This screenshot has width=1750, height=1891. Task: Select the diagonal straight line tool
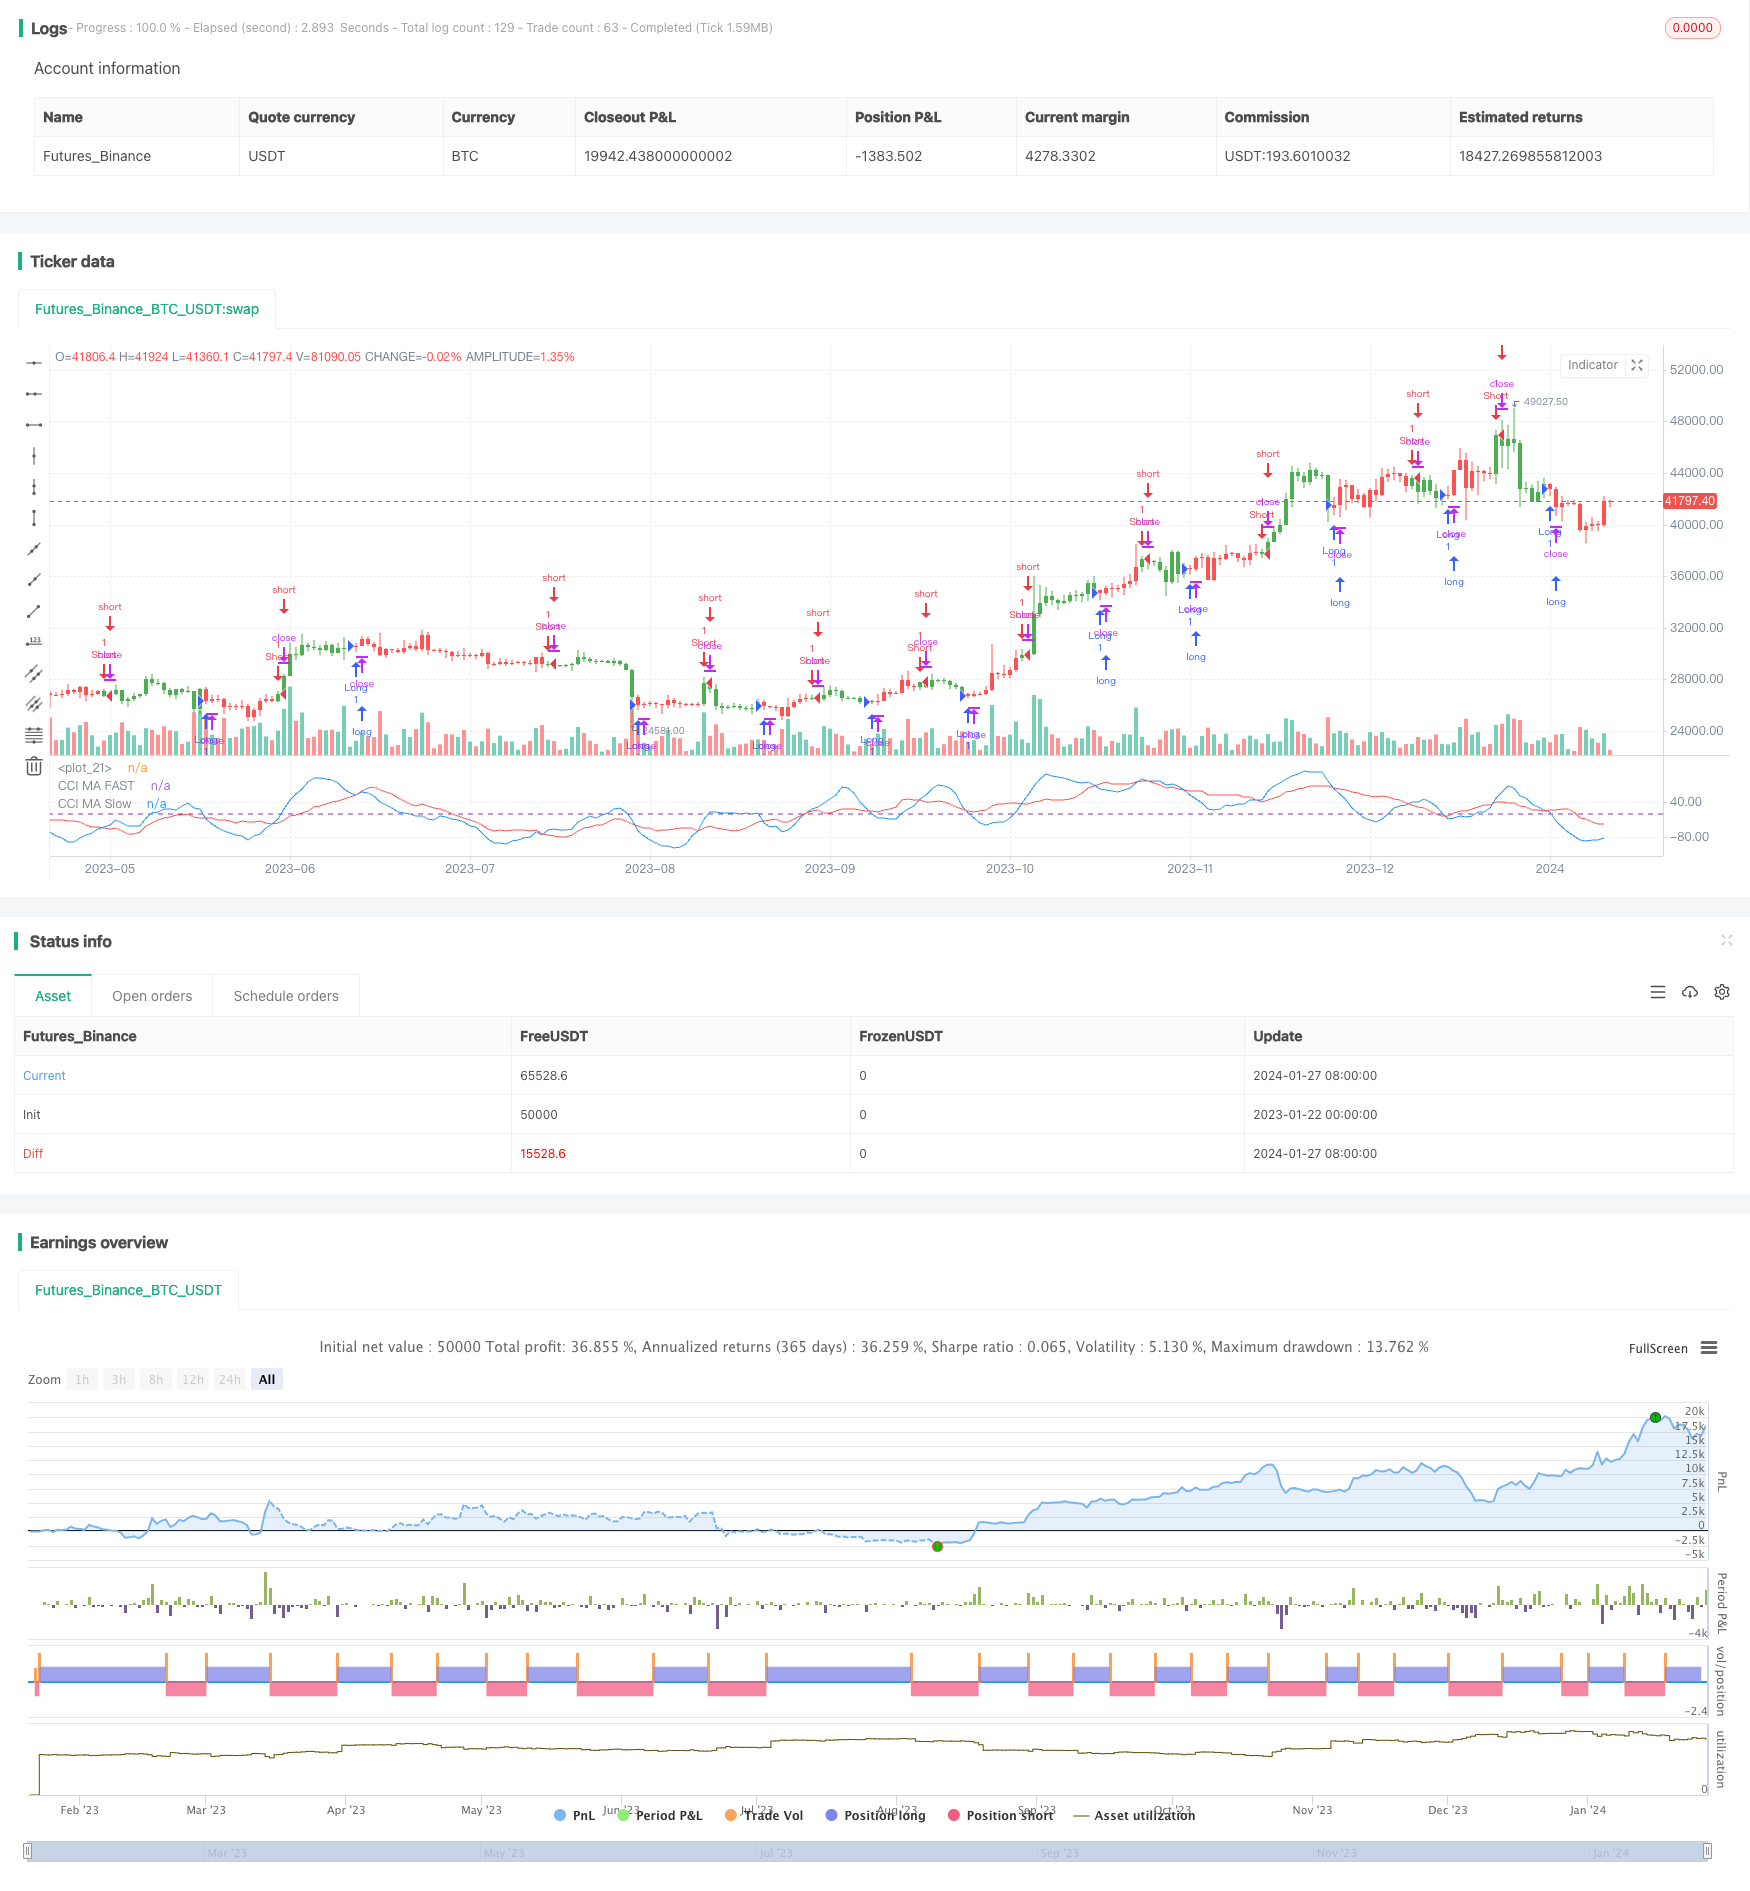point(34,549)
